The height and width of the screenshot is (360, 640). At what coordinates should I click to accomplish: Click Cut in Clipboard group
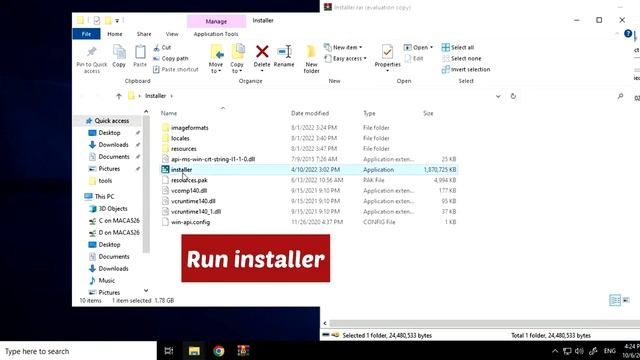pyautogui.click(x=162, y=47)
